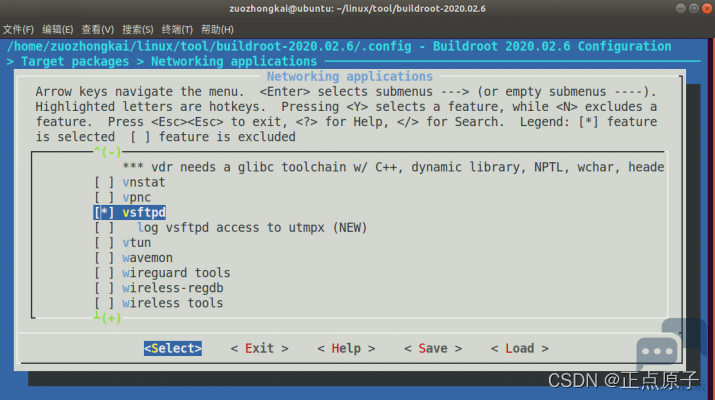715x401 pixels.
Task: Select the wireguard tools label
Action: point(176,273)
